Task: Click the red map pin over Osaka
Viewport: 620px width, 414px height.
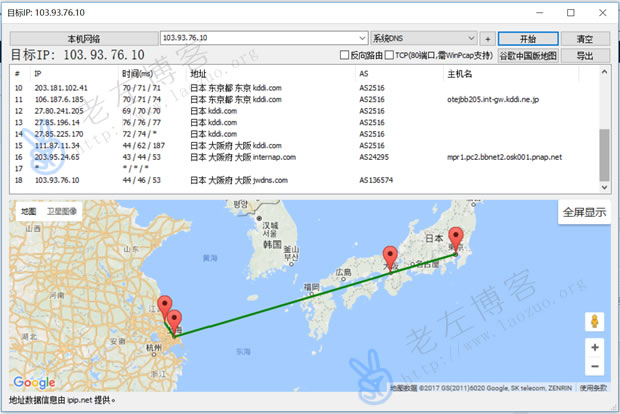Action: click(x=391, y=257)
